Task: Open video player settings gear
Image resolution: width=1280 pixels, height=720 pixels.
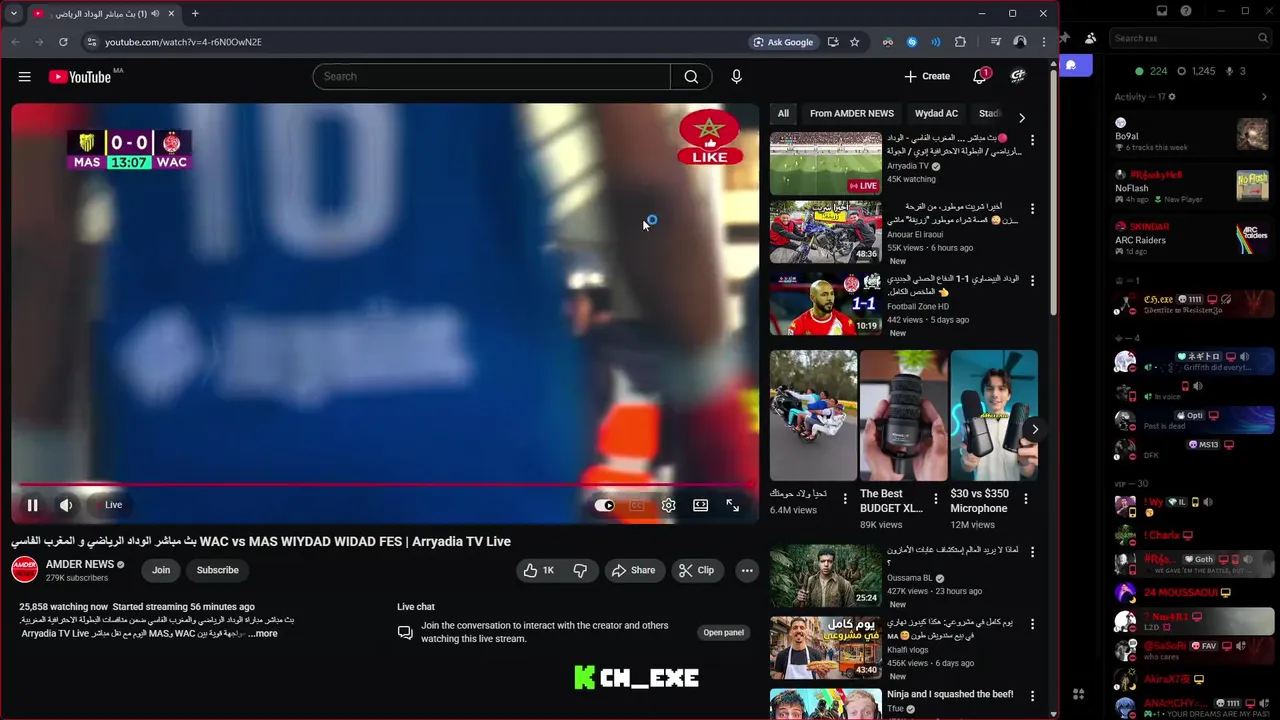Action: point(669,505)
